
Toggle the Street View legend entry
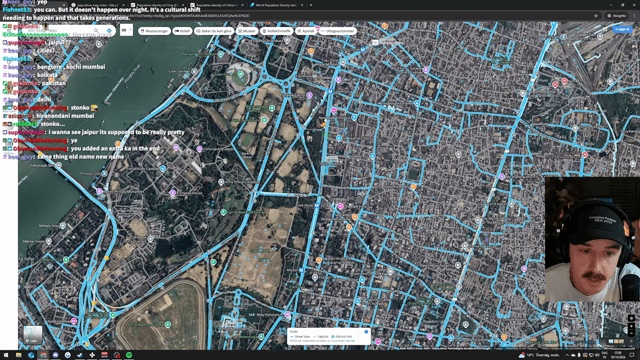[300, 337]
